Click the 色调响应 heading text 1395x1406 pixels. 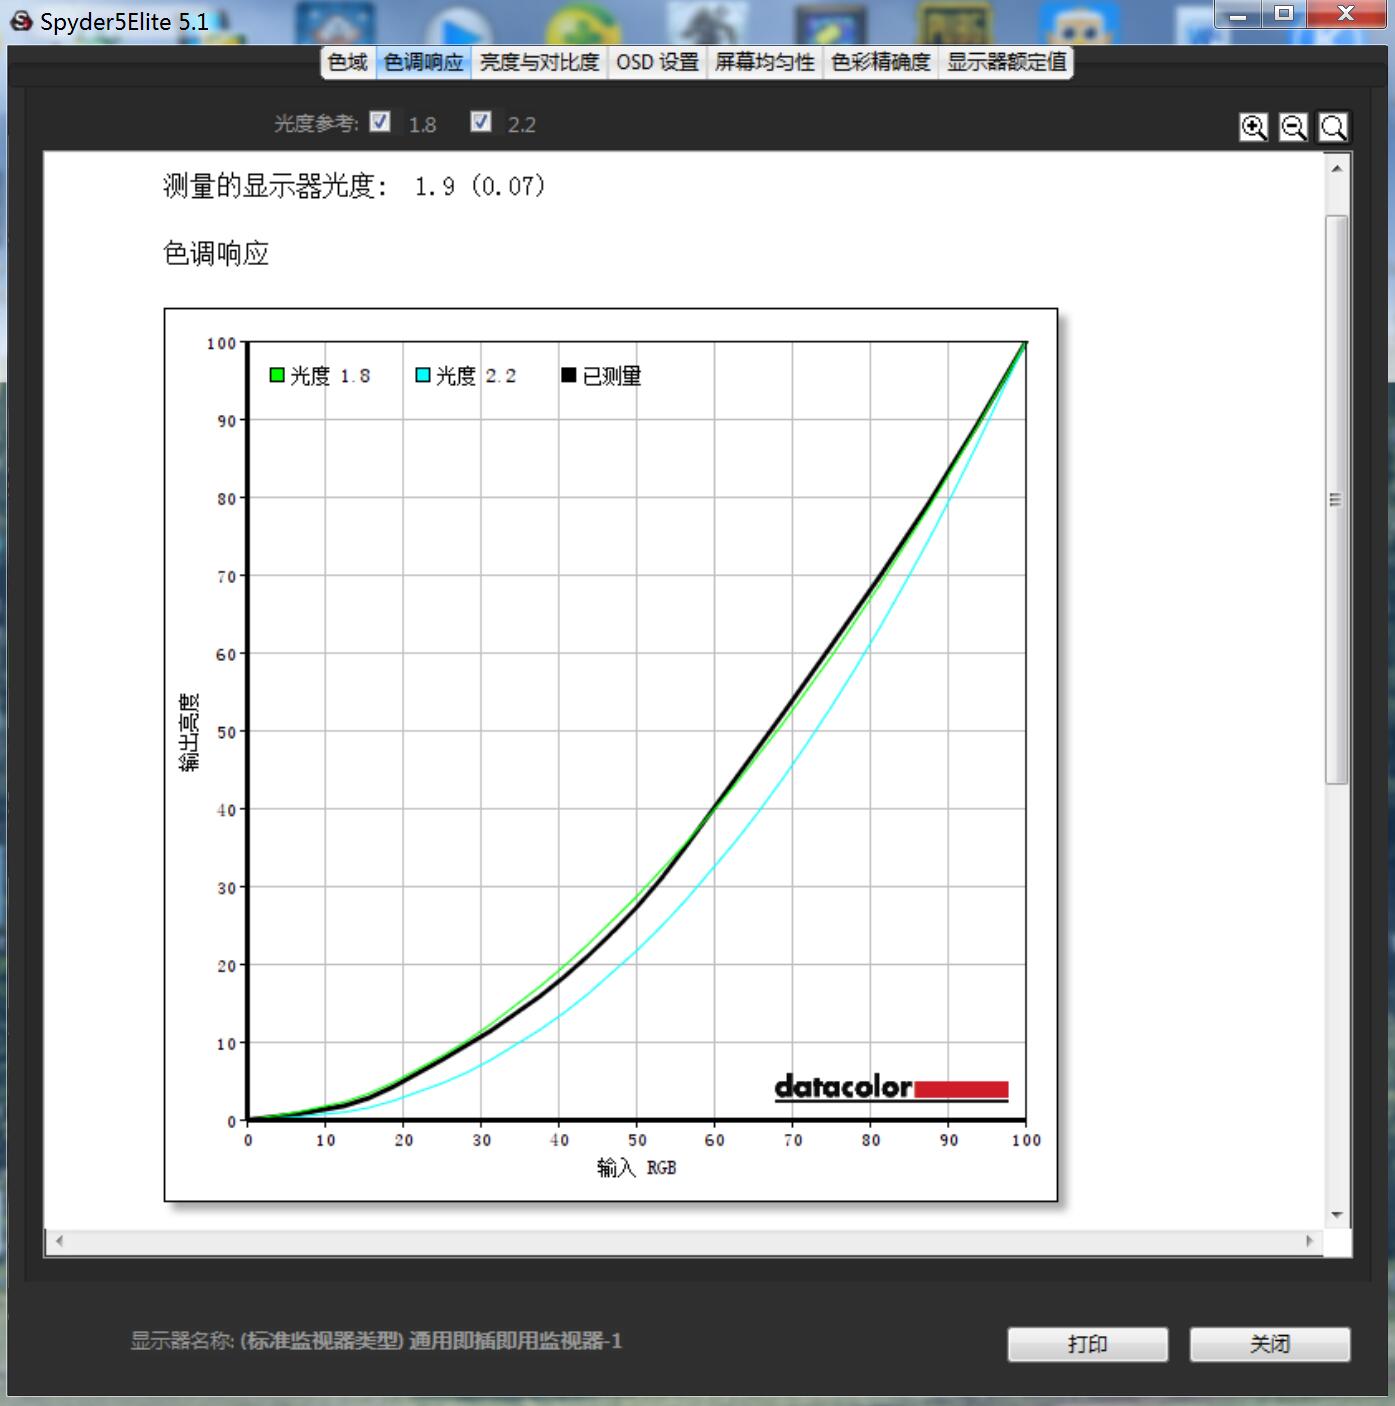pyautogui.click(x=216, y=254)
